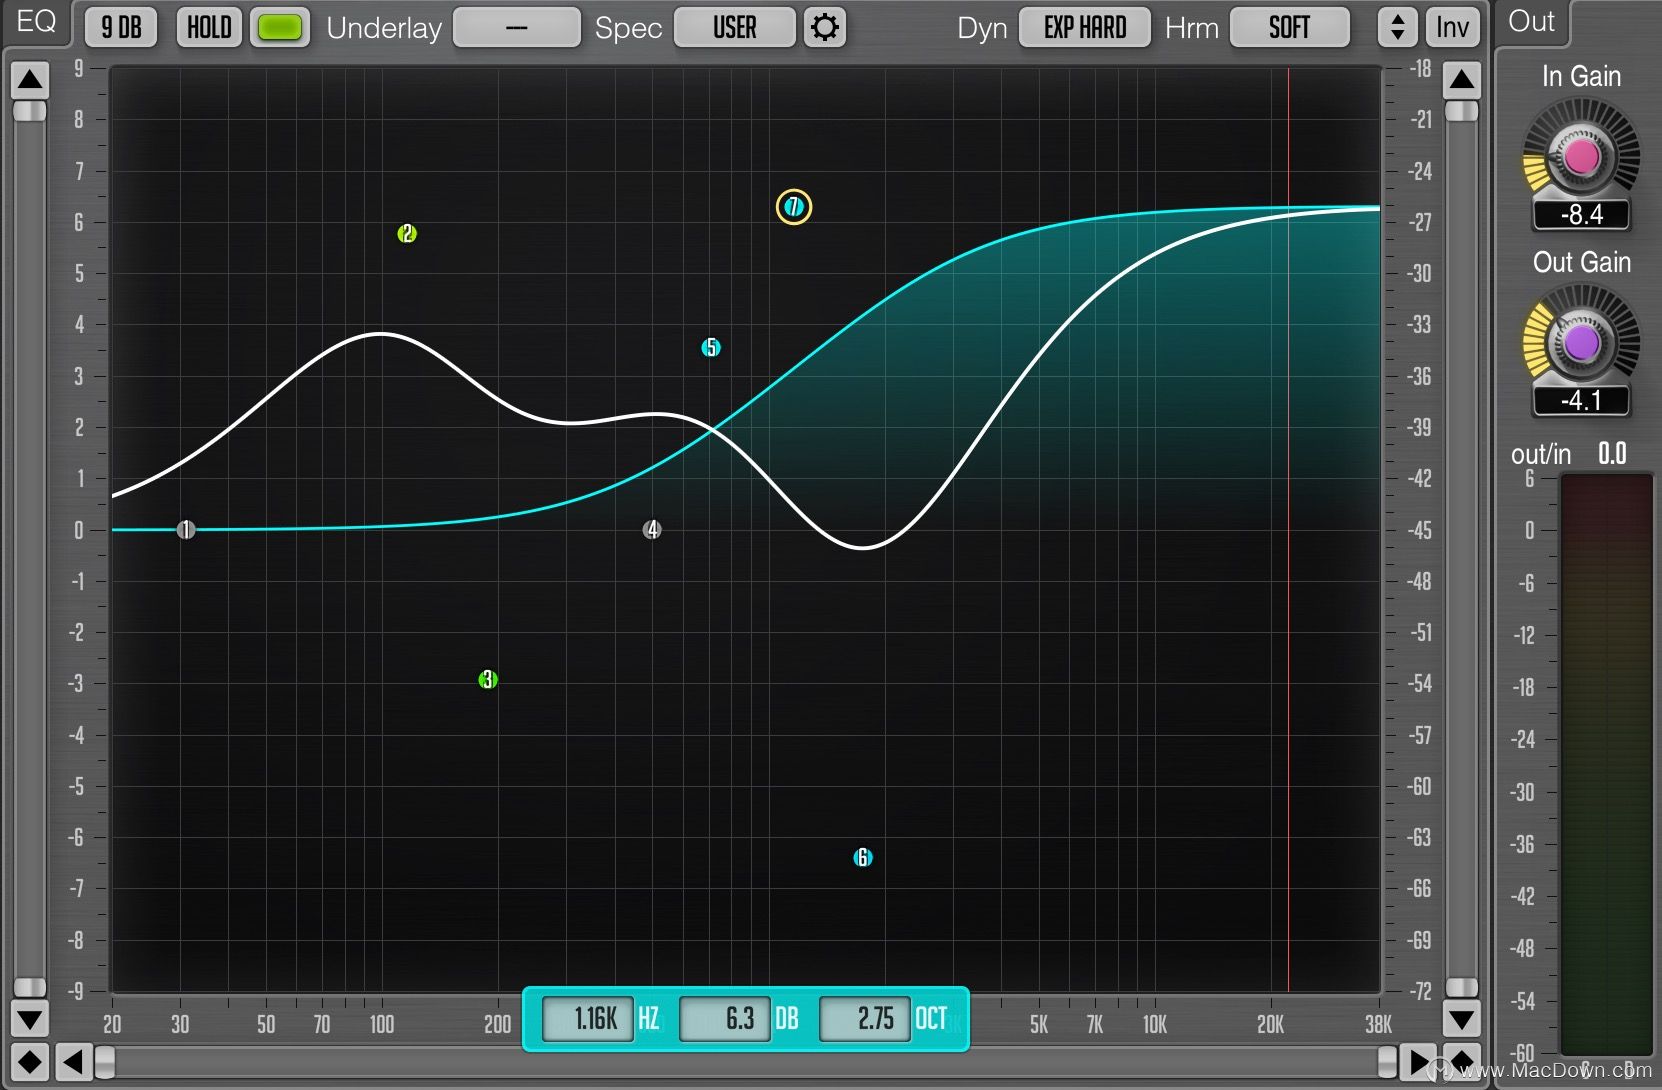
Task: Select EQ band node 5
Action: click(711, 348)
